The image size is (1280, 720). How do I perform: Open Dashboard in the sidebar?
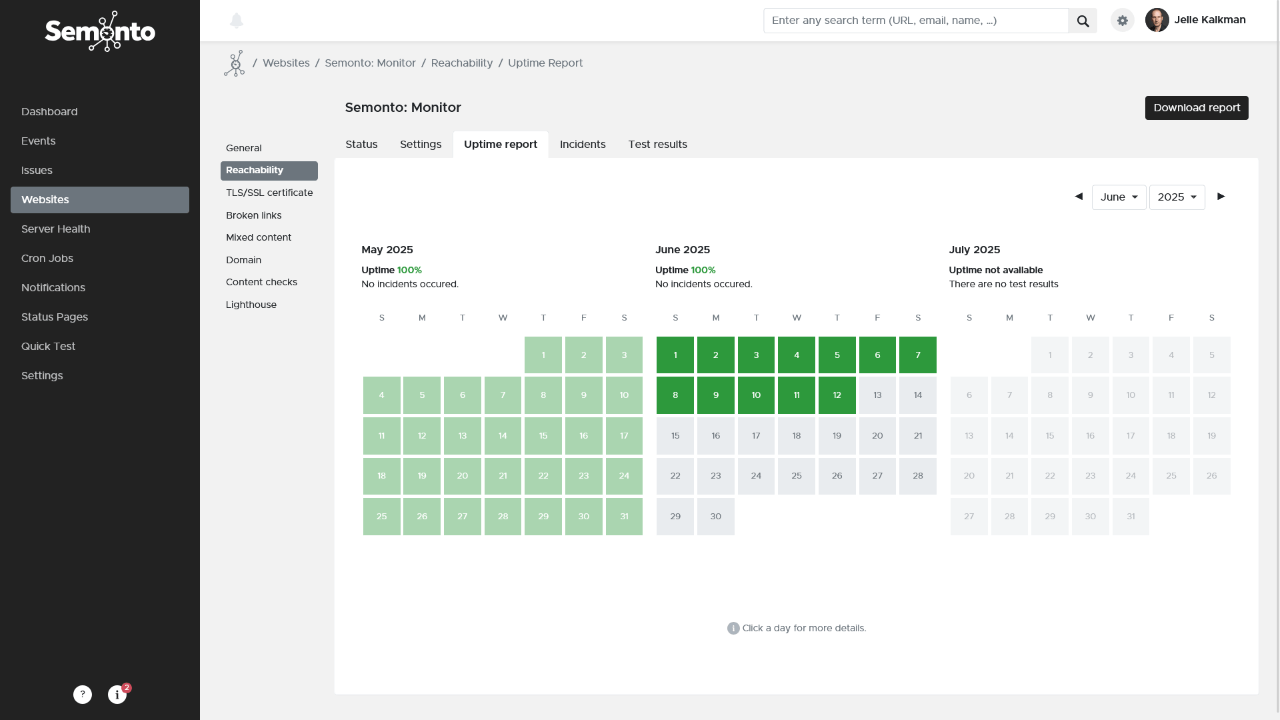pos(100,112)
